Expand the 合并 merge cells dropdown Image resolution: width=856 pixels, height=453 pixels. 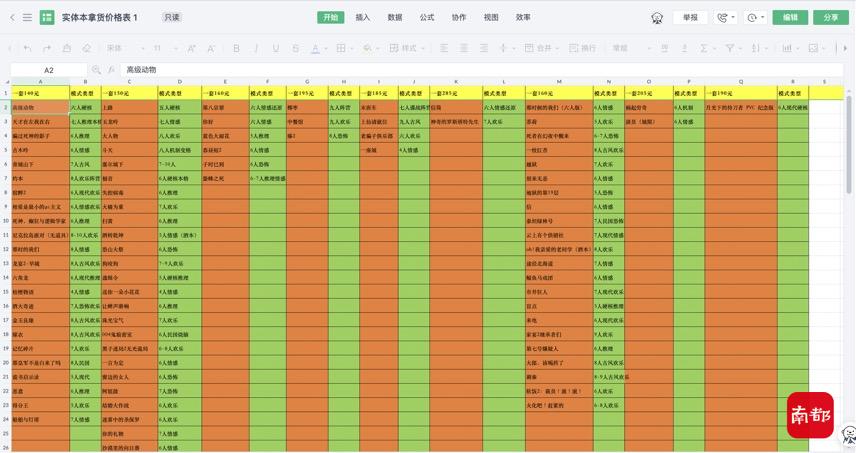558,48
